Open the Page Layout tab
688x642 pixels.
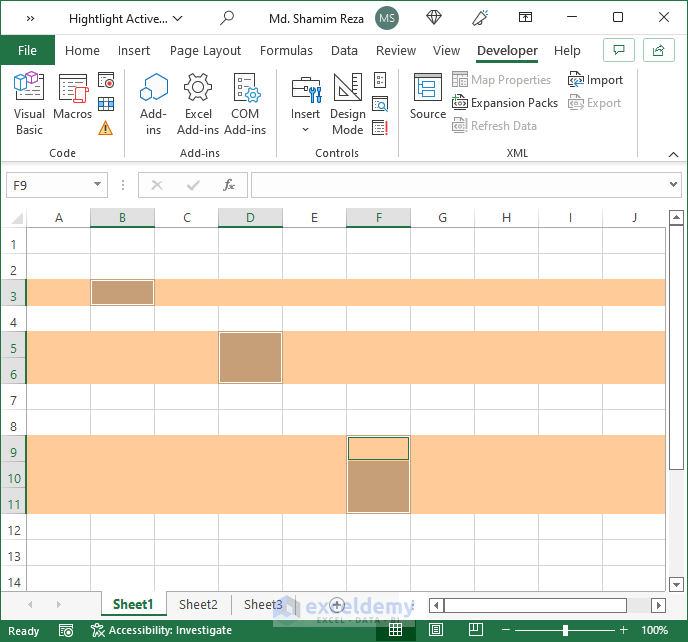pos(205,50)
